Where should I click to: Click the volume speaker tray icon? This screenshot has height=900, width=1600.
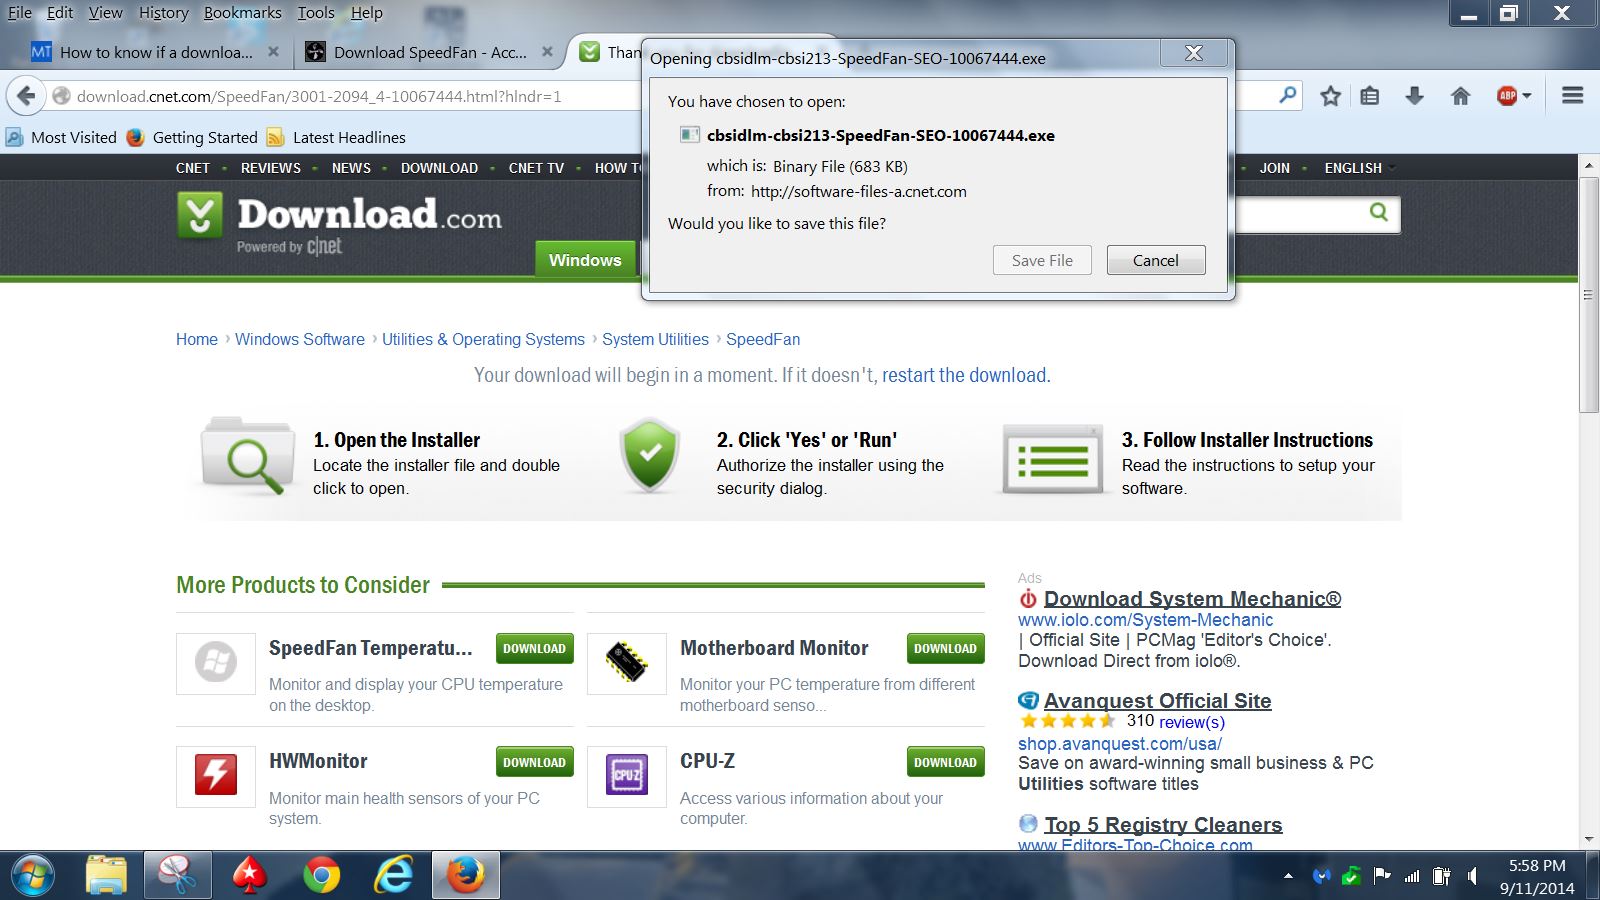tap(1472, 877)
